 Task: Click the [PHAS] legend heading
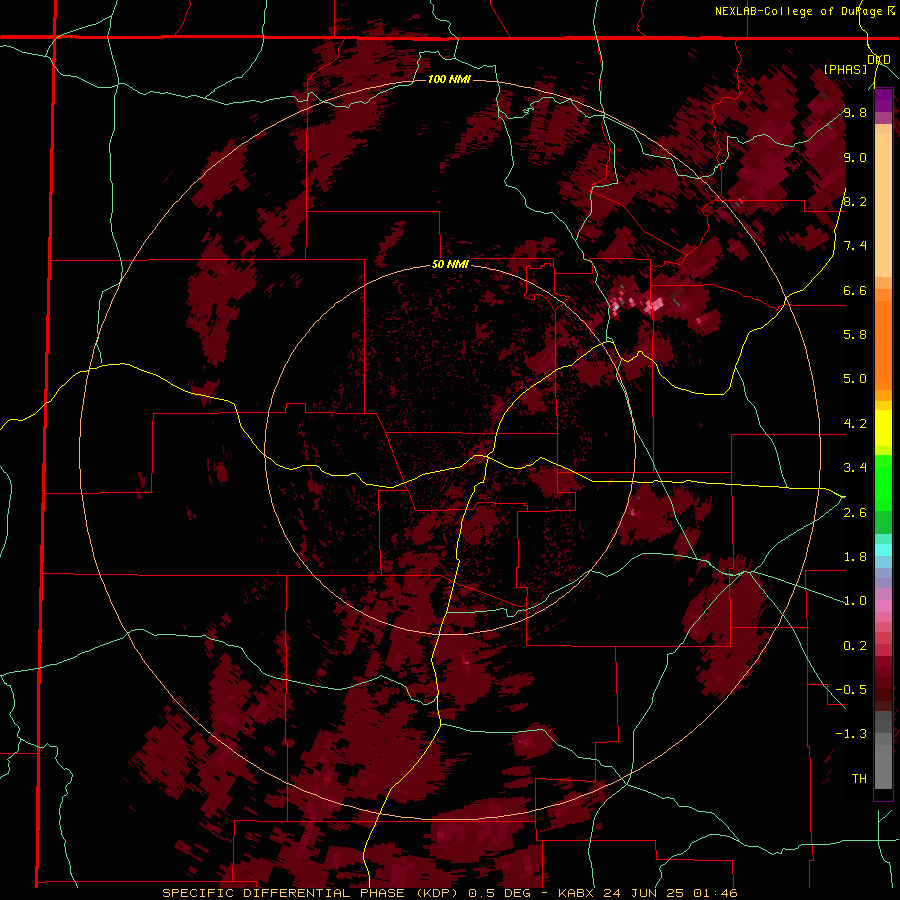point(845,70)
